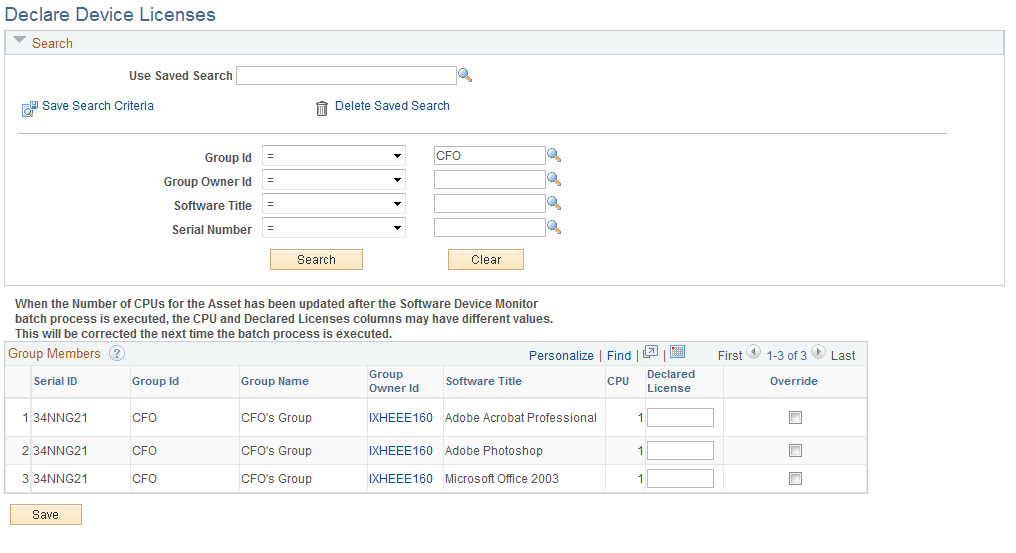This screenshot has height=553, width=1016.
Task: Click the download grid to spreadsheet icon
Action: [677, 352]
